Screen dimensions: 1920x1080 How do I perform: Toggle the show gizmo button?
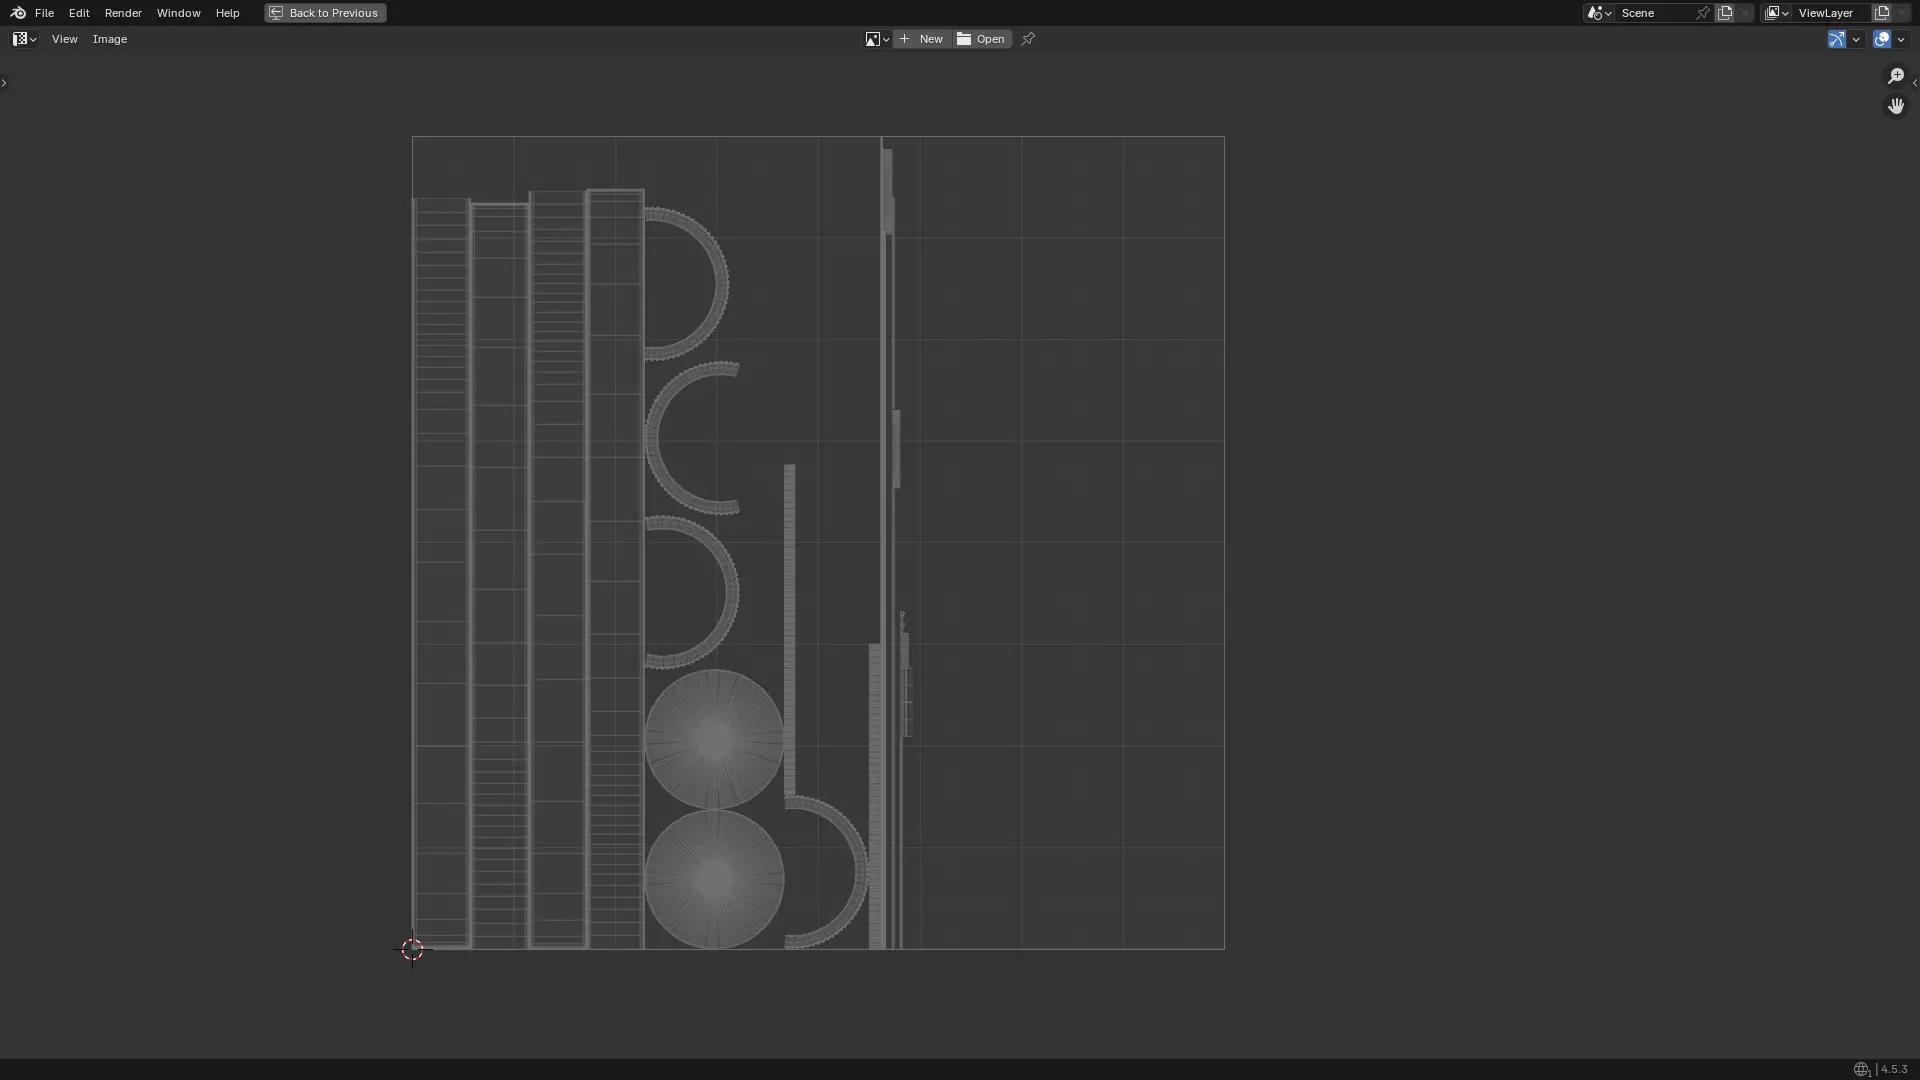pos(1836,39)
